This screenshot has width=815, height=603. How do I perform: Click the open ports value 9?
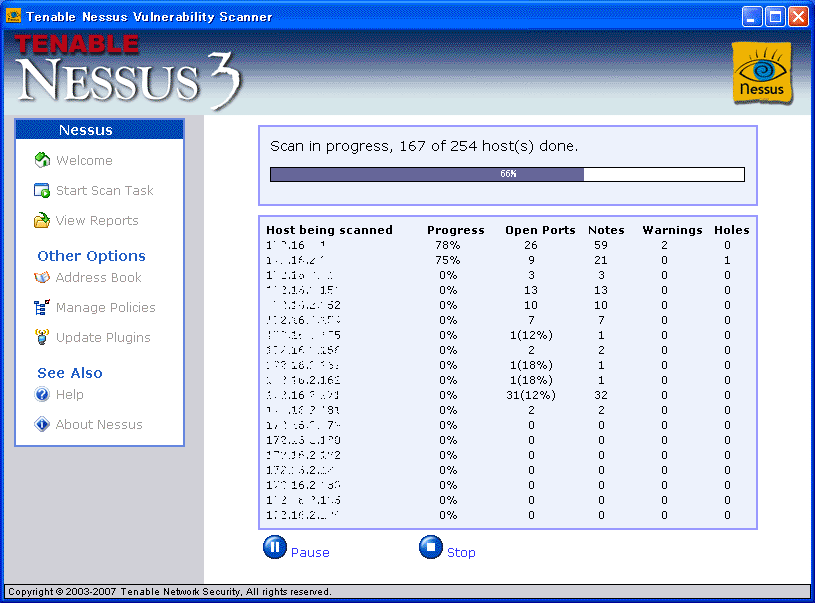click(x=531, y=260)
